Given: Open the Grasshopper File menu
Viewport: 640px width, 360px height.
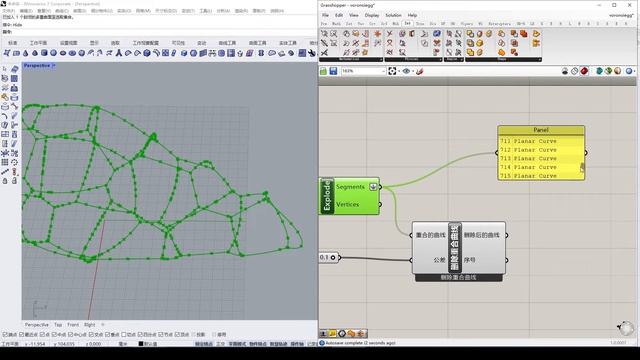Looking at the screenshot, I should pyautogui.click(x=325, y=15).
